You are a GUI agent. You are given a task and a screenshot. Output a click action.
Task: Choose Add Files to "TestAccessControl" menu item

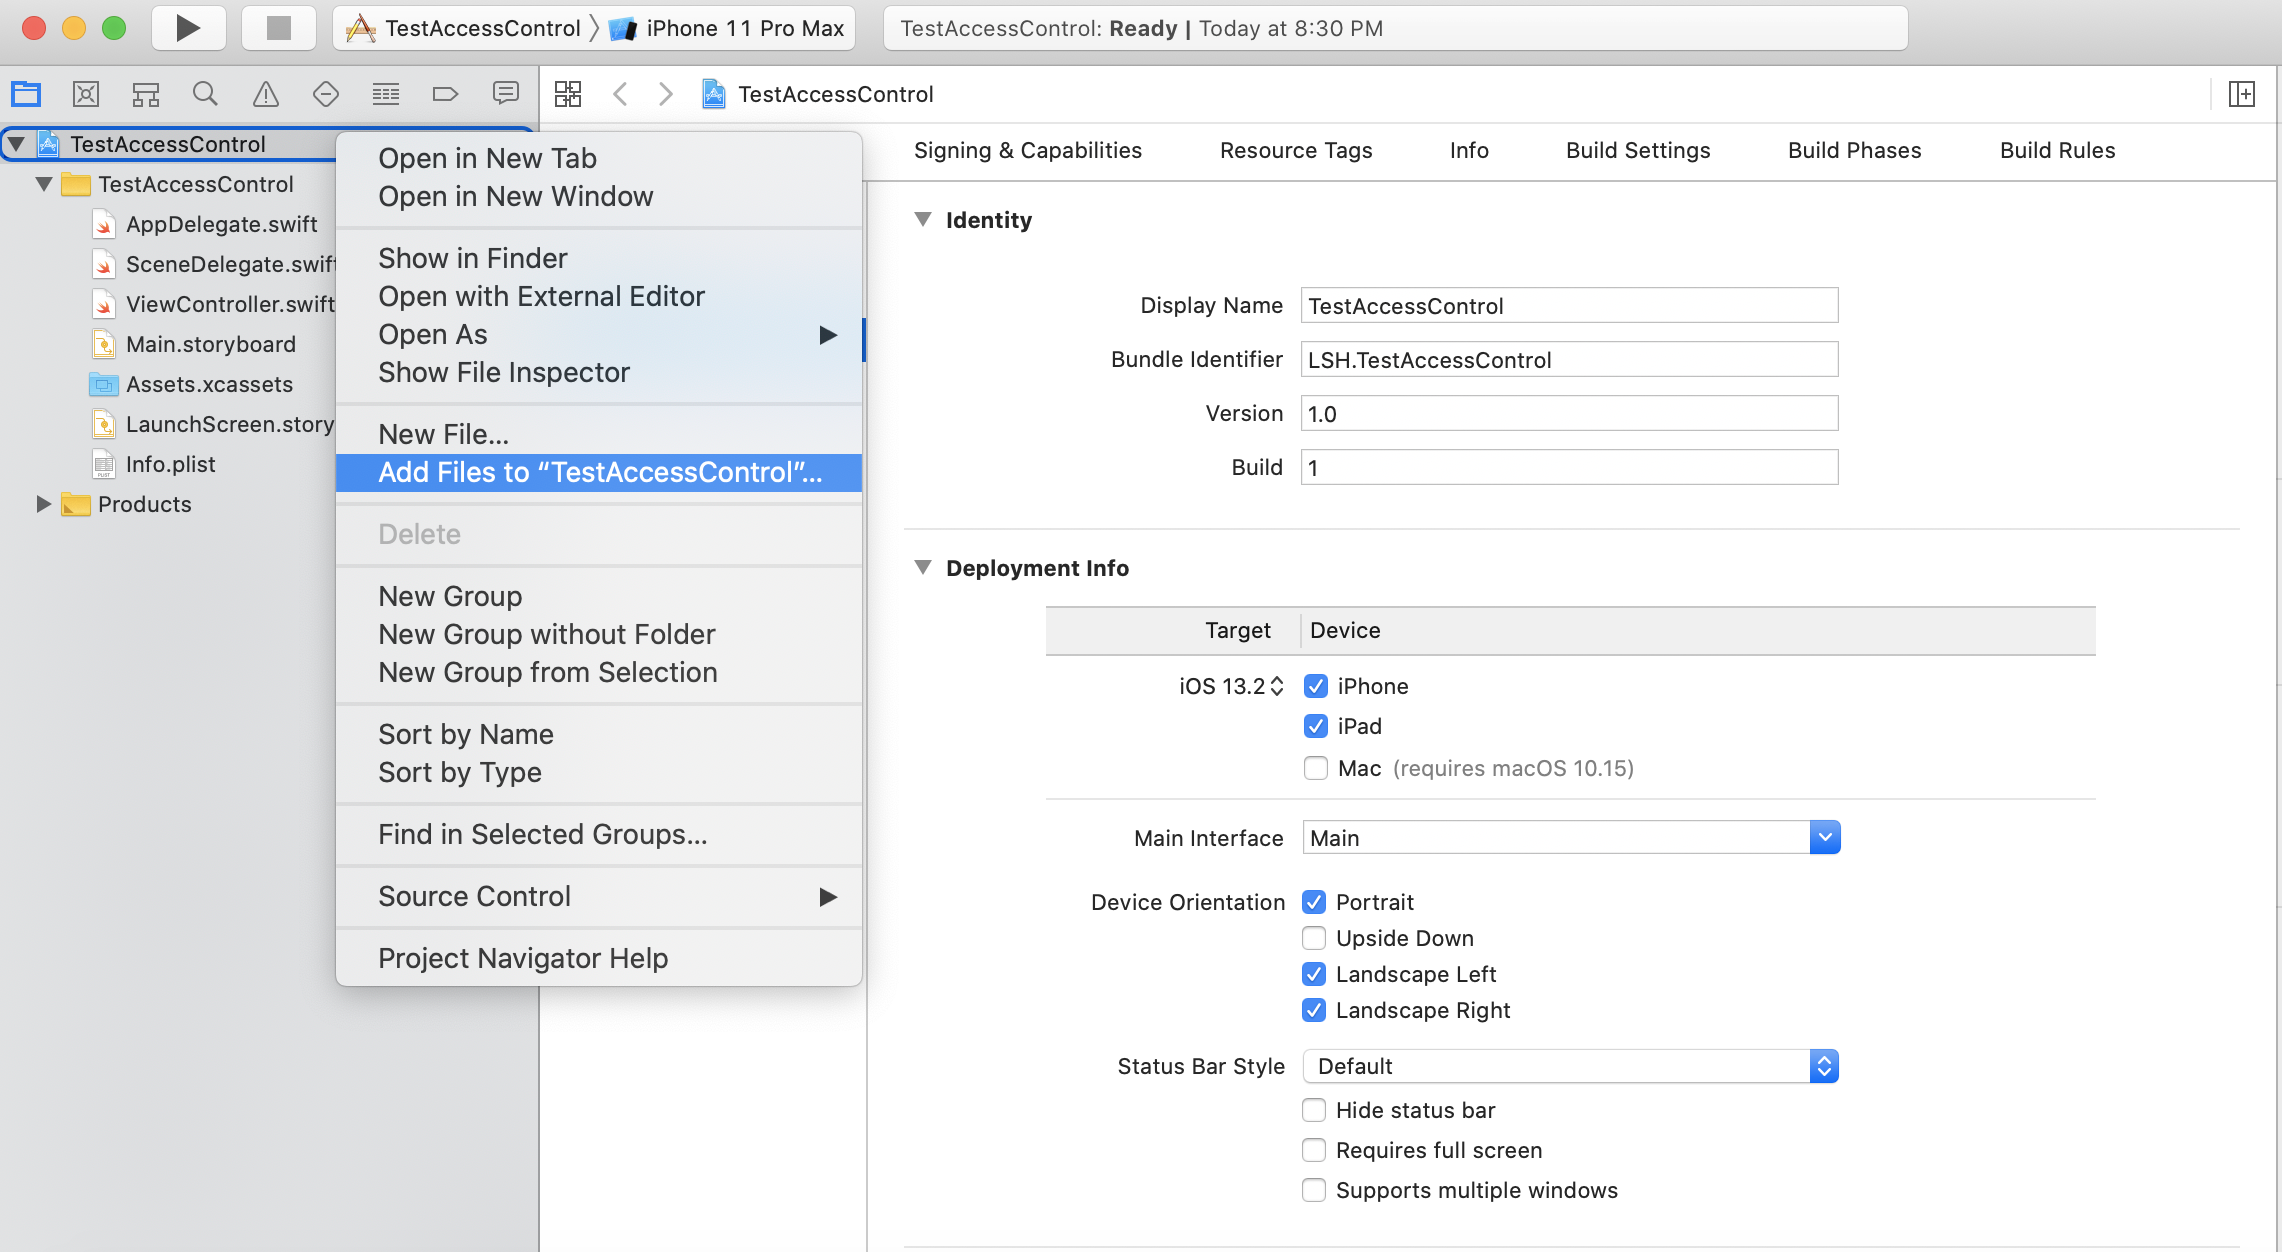tap(600, 473)
